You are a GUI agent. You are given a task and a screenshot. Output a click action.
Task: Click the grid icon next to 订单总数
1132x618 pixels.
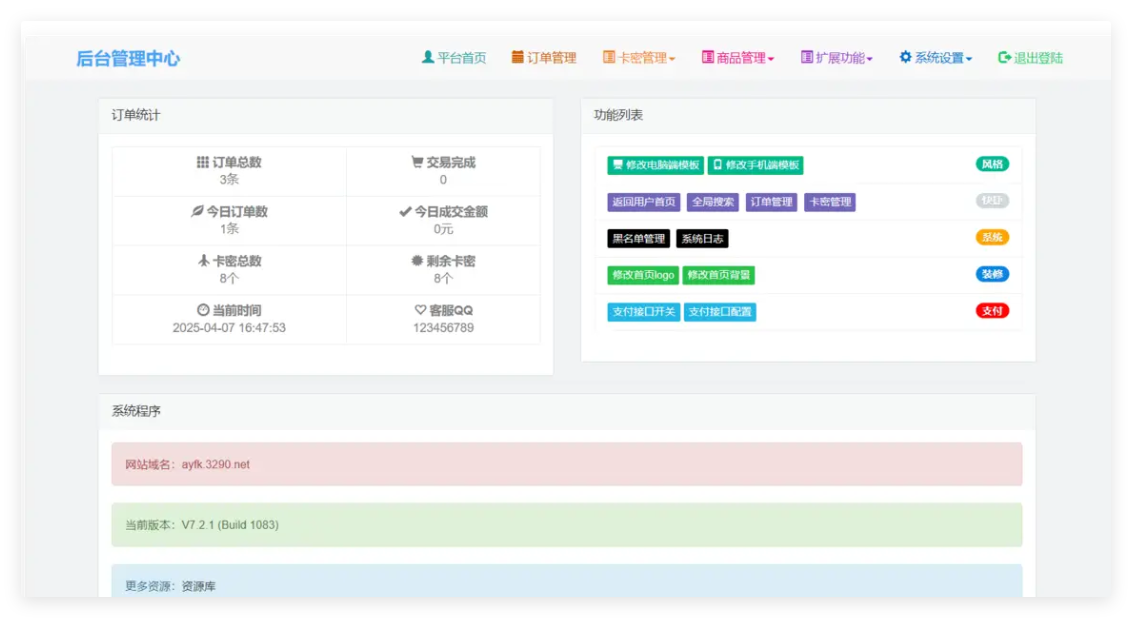click(x=203, y=162)
